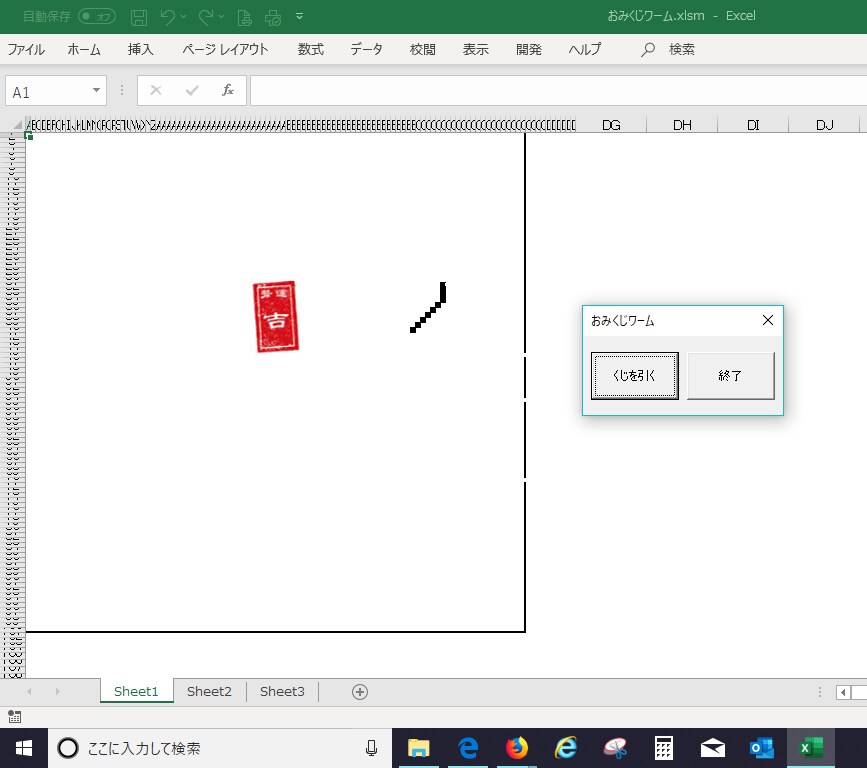Switch to the Sheet2 tab
The height and width of the screenshot is (768, 867).
[x=209, y=691]
